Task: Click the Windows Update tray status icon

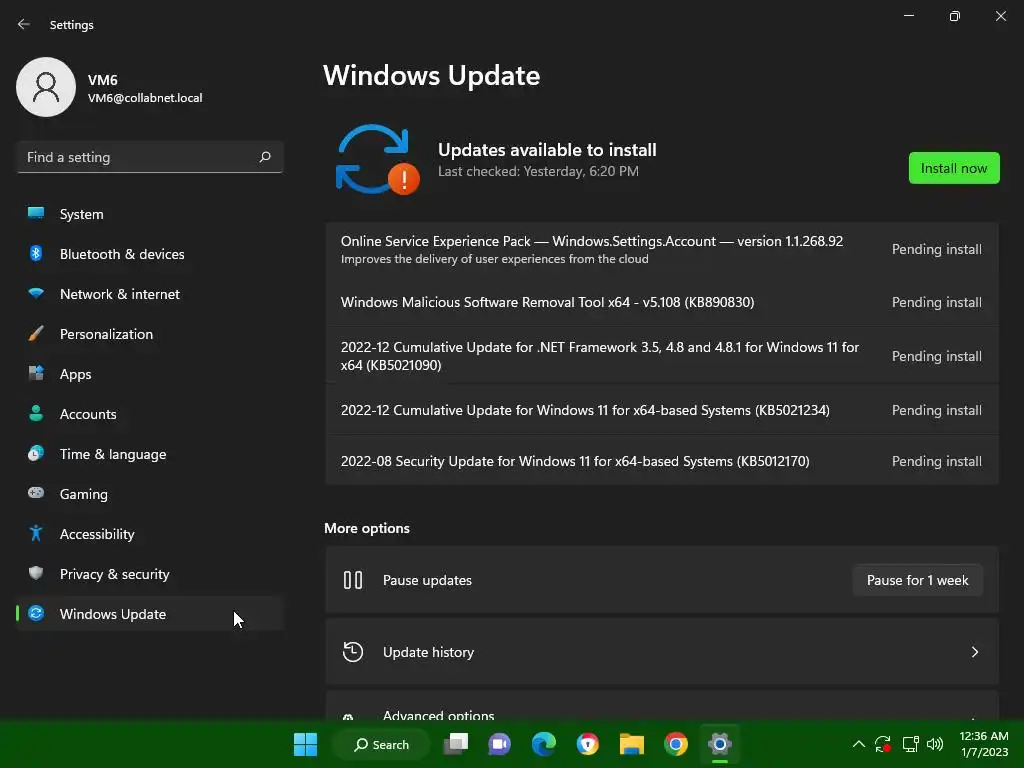Action: click(883, 744)
